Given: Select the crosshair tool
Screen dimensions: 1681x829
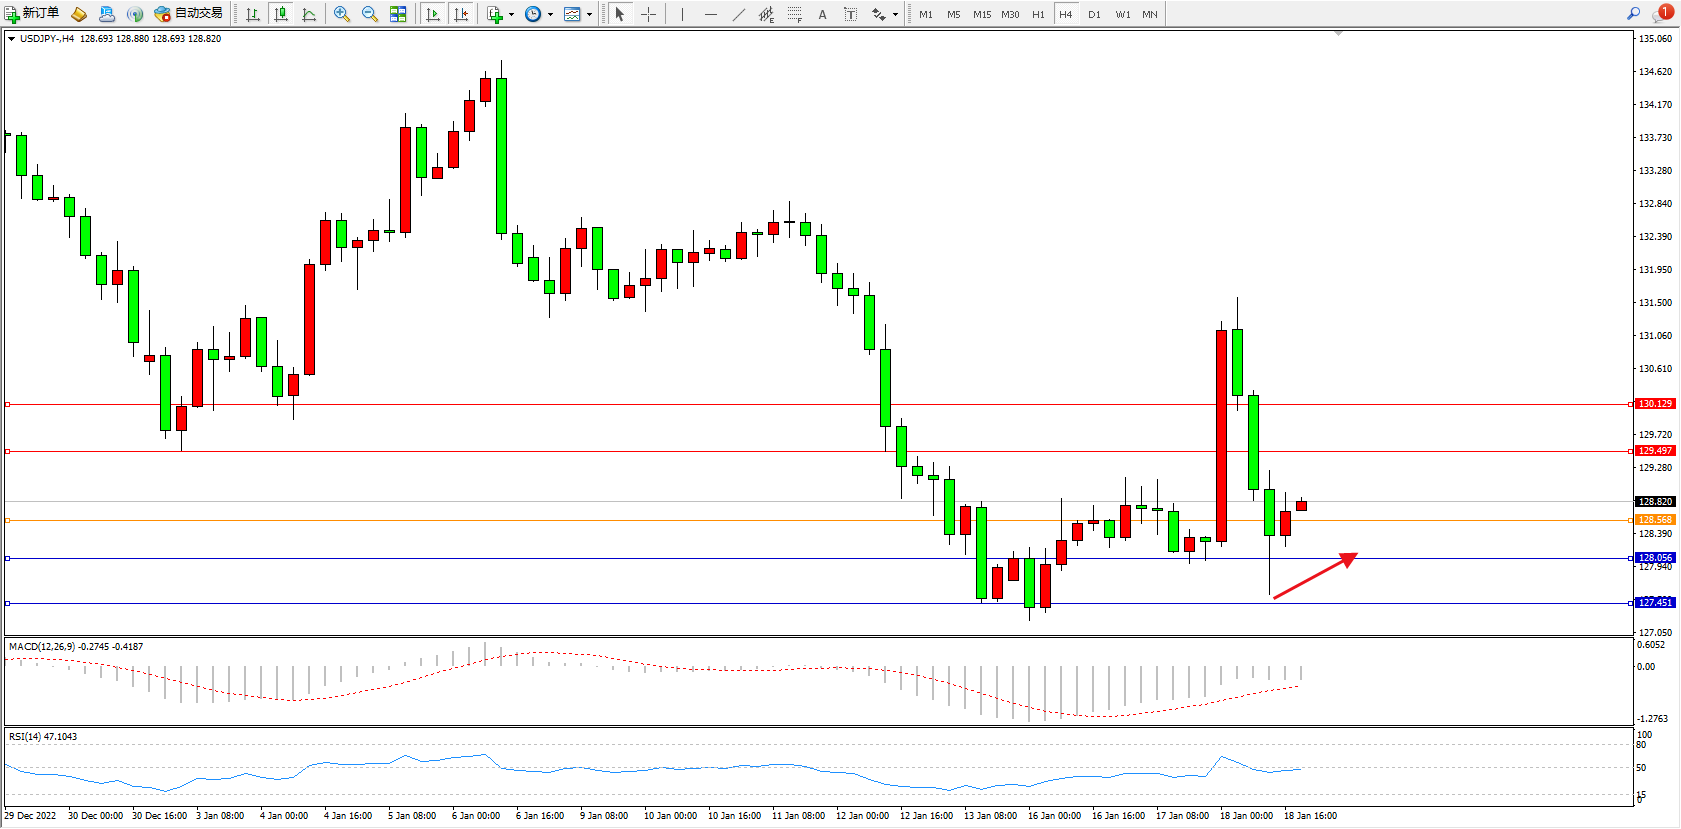Looking at the screenshot, I should pos(648,14).
